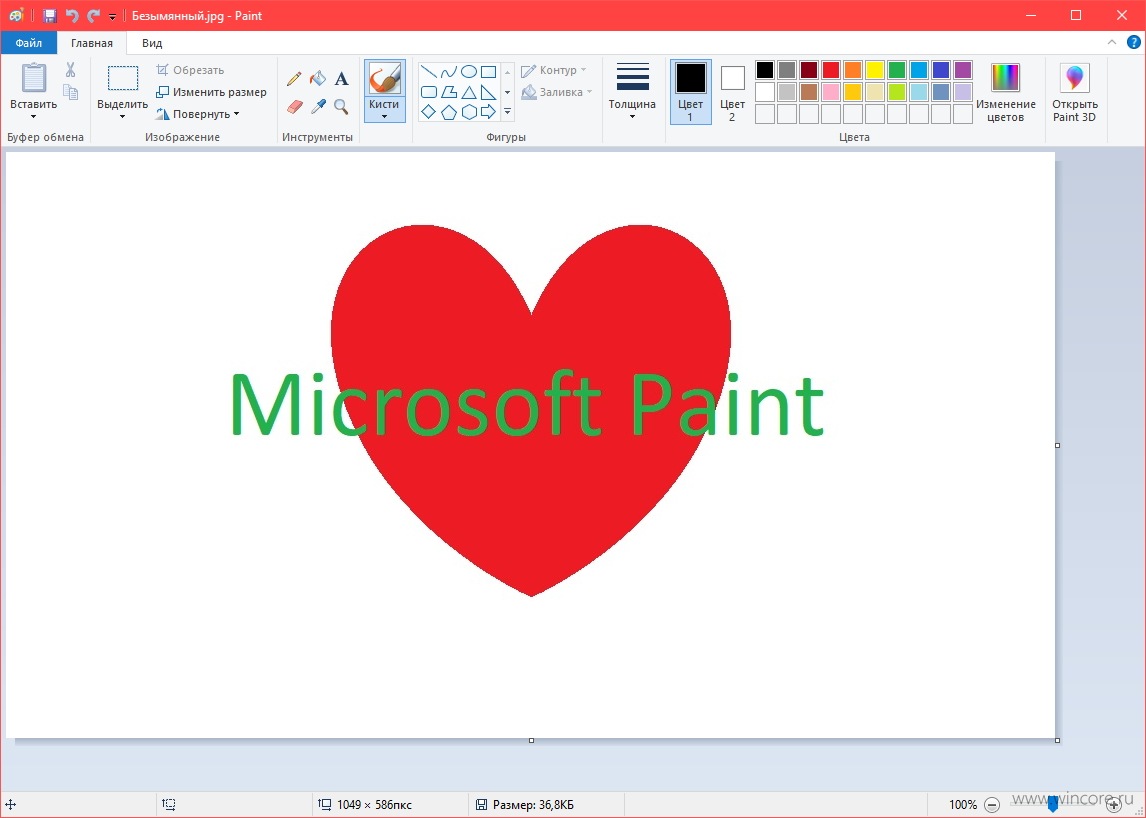Activate Color 2 (Цвет 2) selector

click(x=732, y=92)
